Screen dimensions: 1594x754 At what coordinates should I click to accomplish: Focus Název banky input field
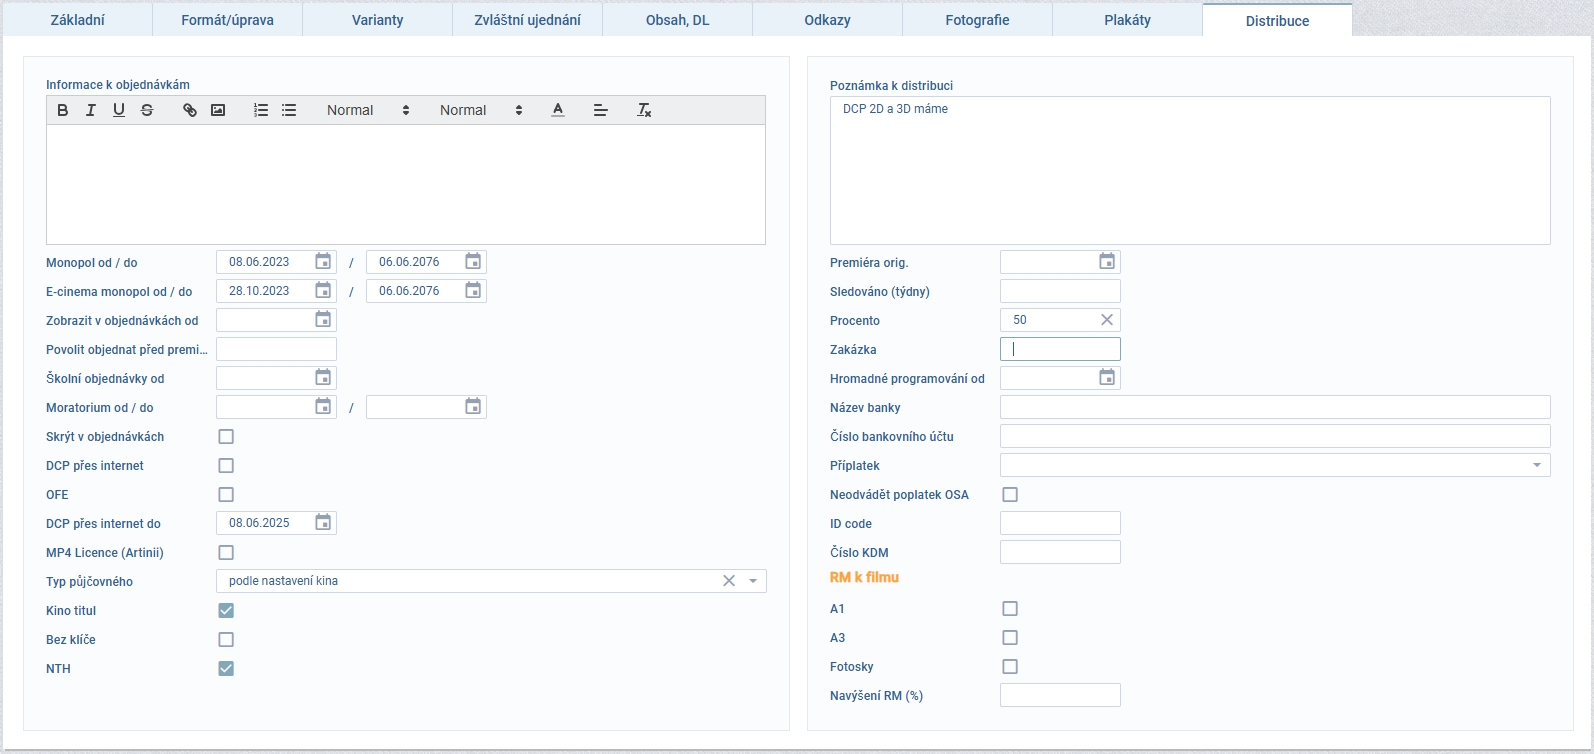[x=1275, y=407]
